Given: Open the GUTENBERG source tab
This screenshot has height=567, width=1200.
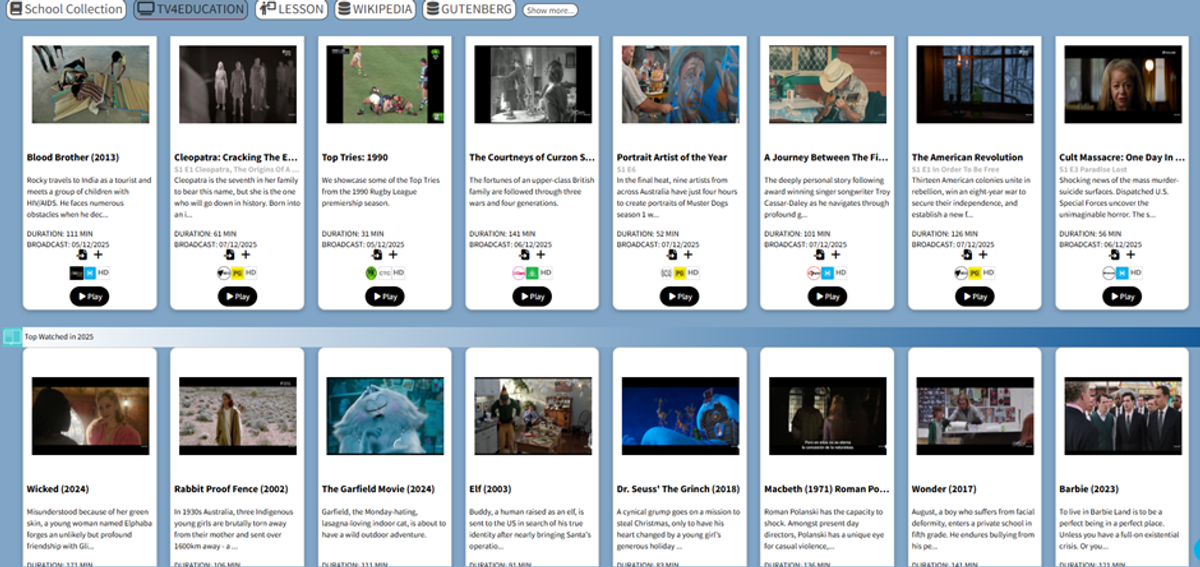Looking at the screenshot, I should [x=469, y=10].
